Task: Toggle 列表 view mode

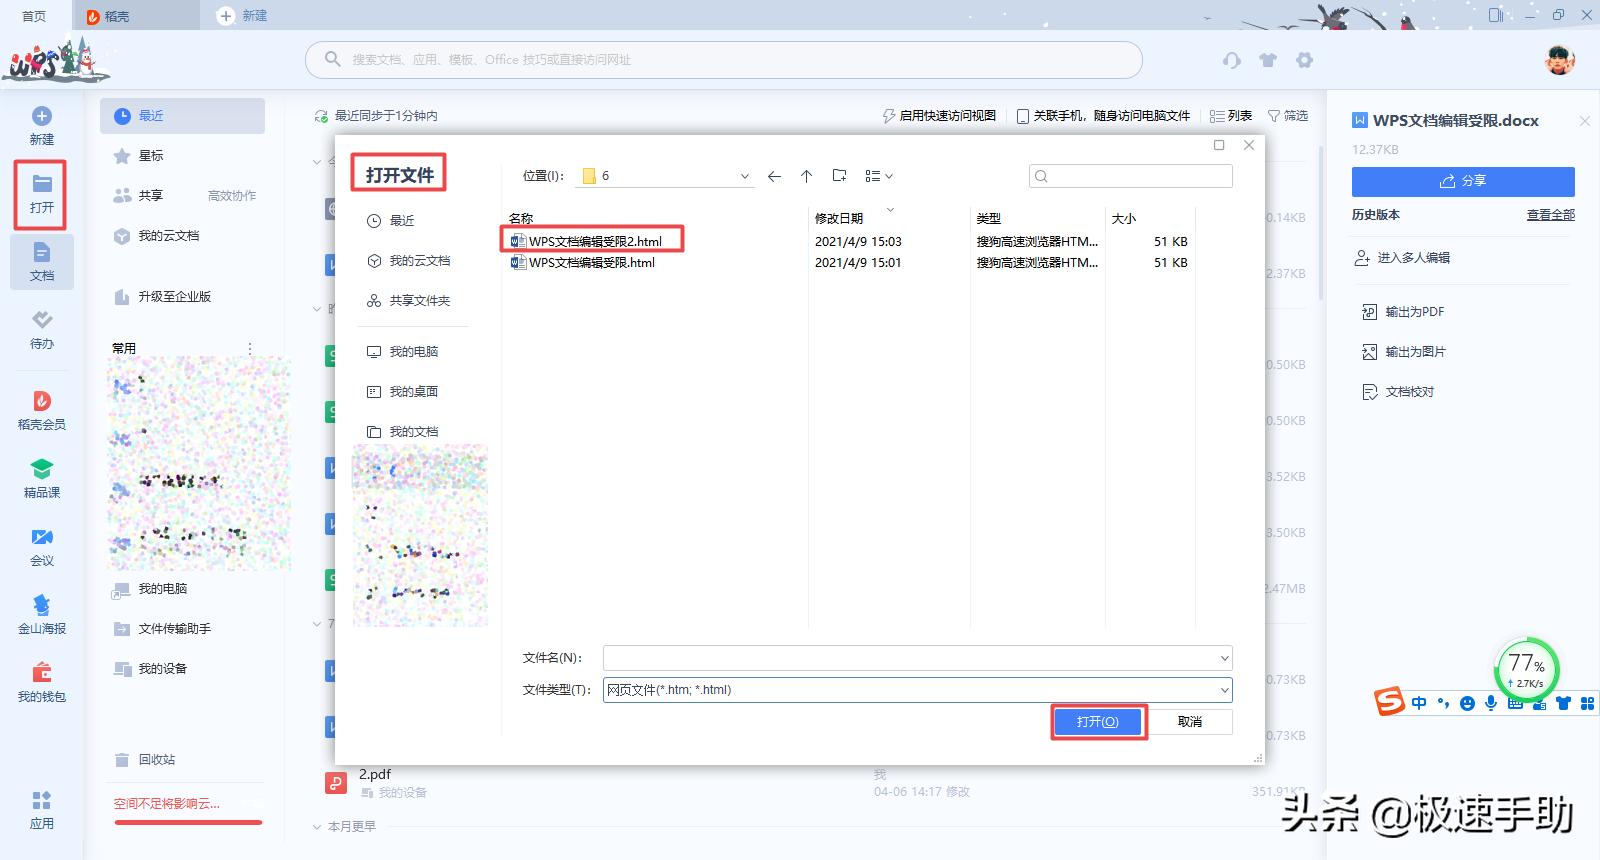Action: click(x=1231, y=116)
